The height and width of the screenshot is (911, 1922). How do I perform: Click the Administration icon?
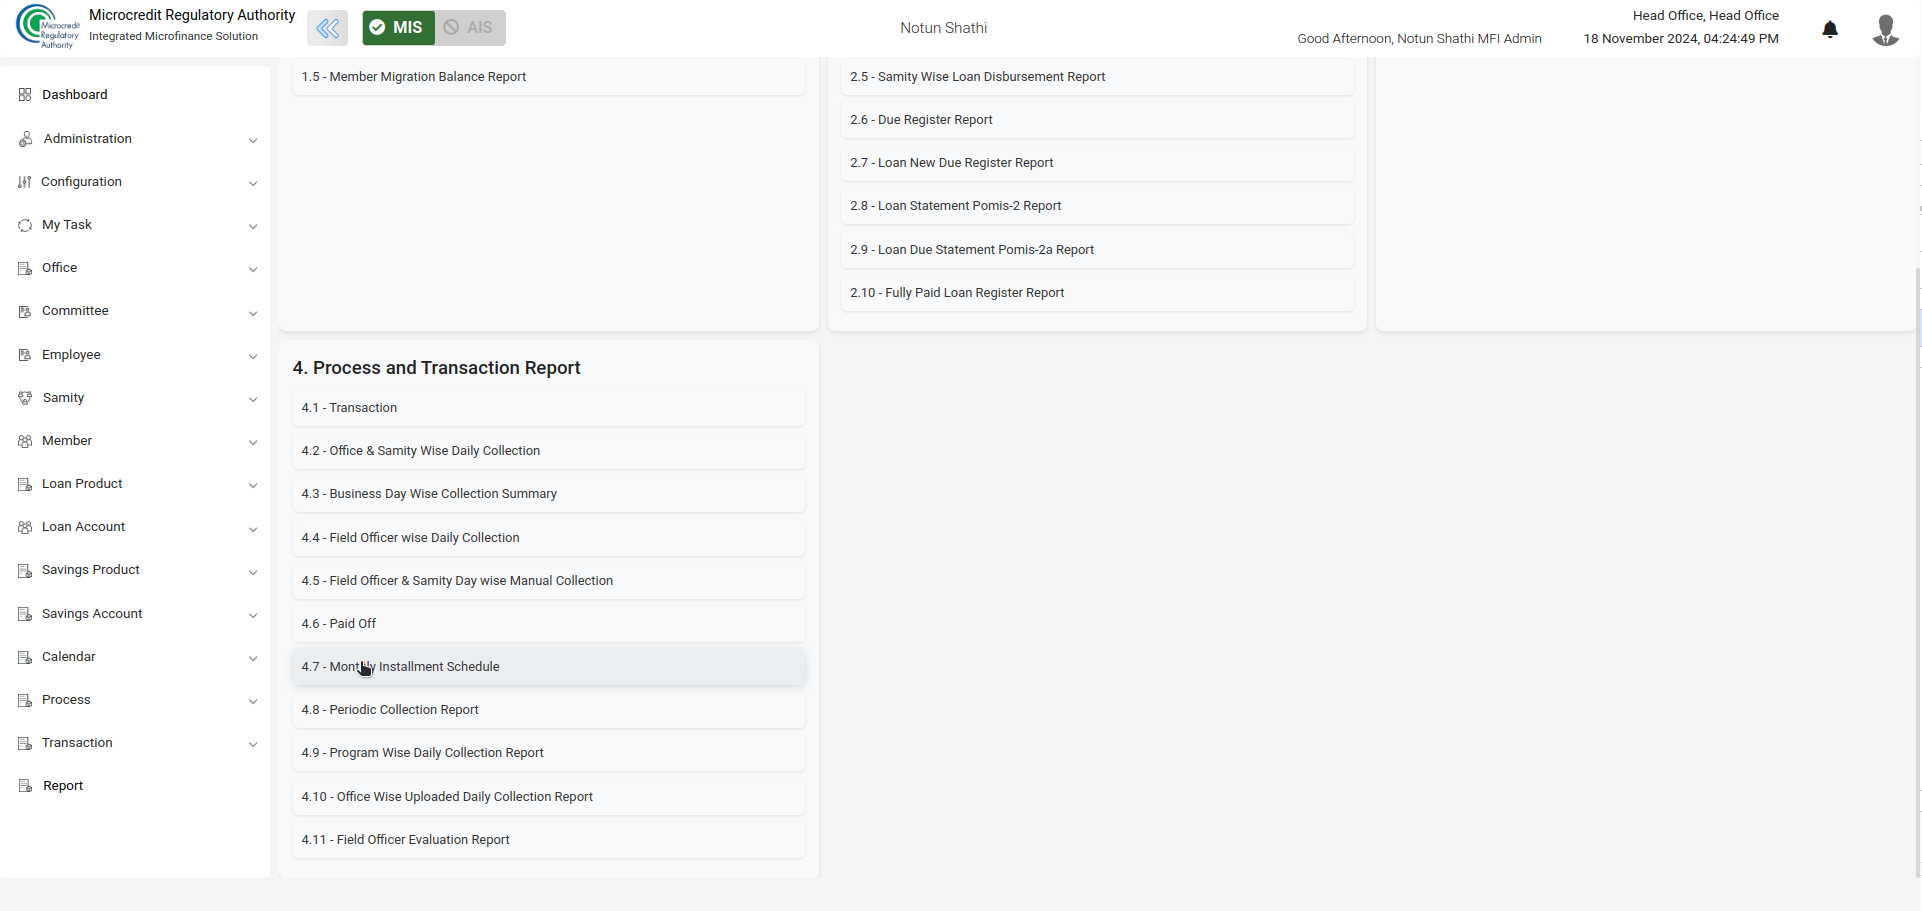click(x=25, y=139)
